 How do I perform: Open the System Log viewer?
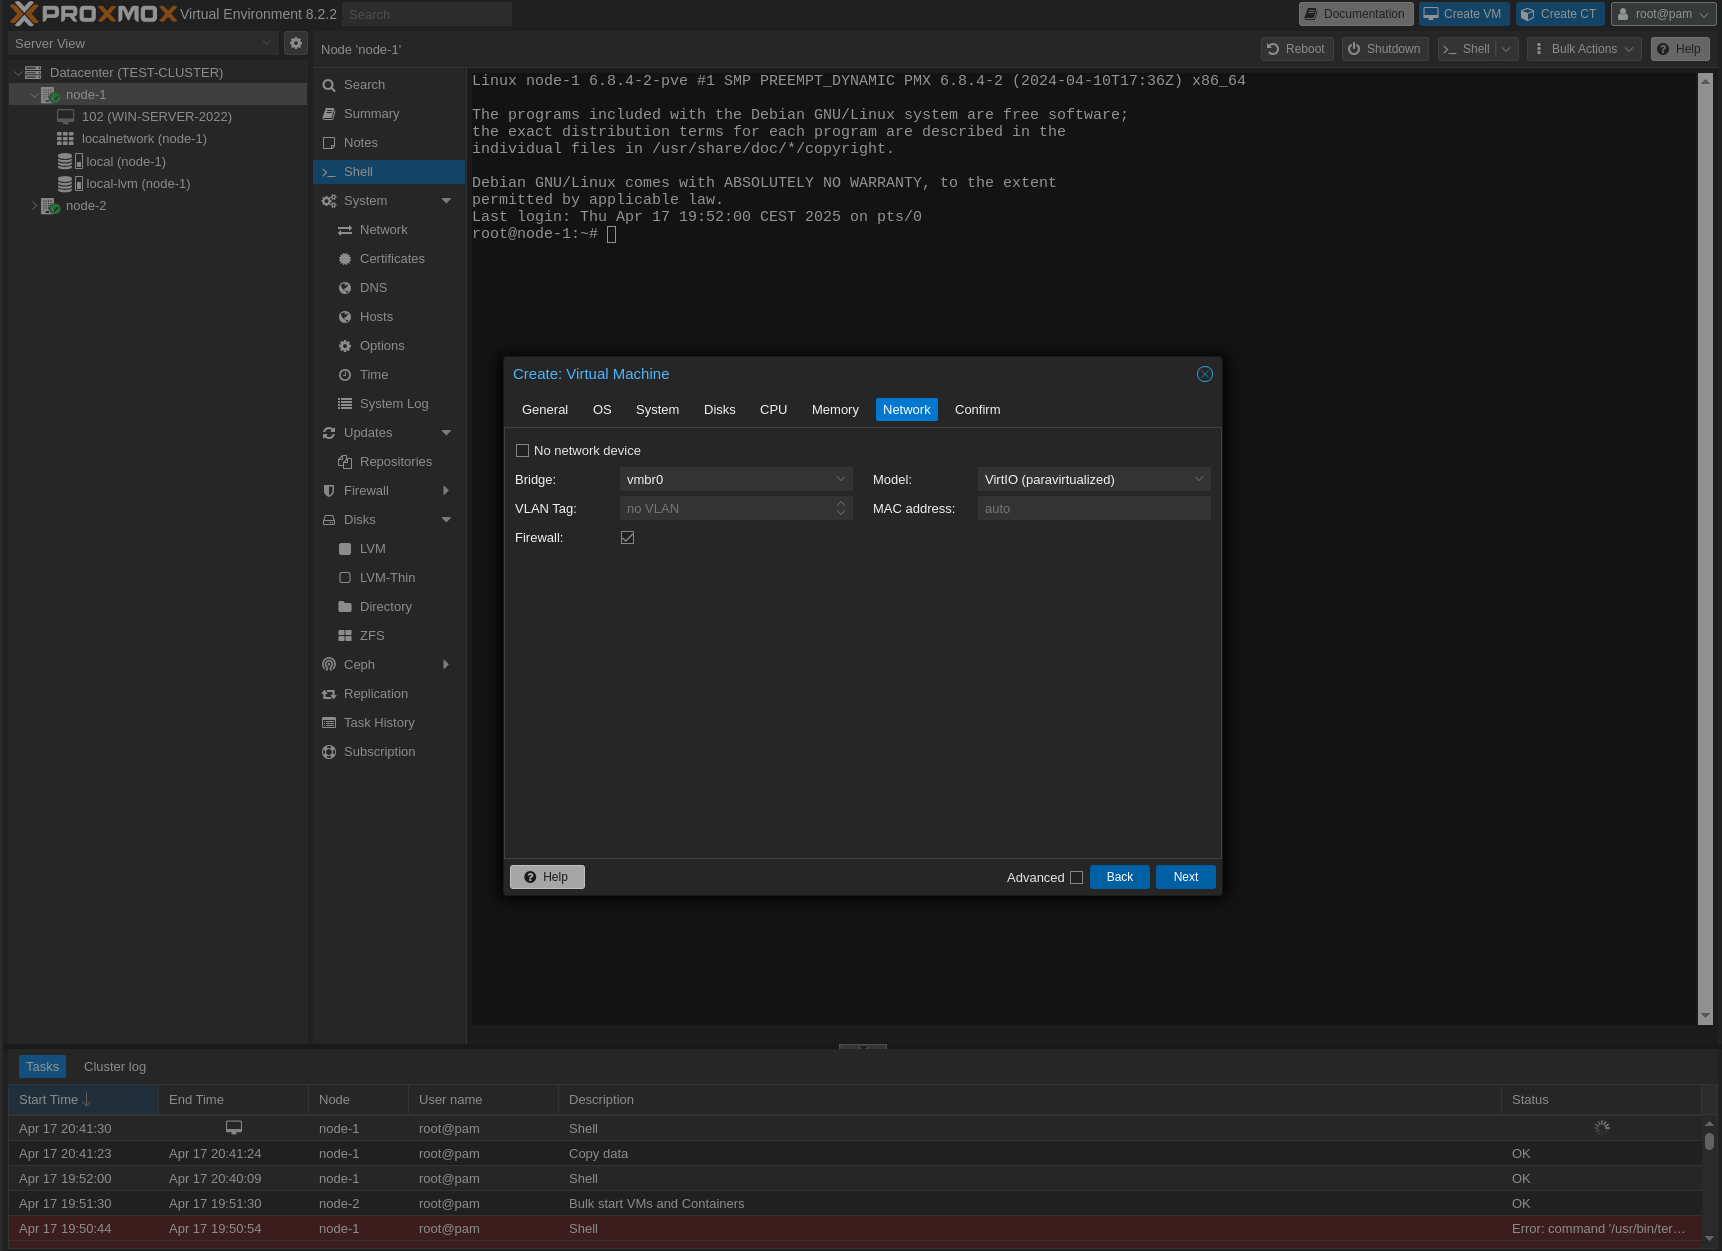tap(394, 403)
